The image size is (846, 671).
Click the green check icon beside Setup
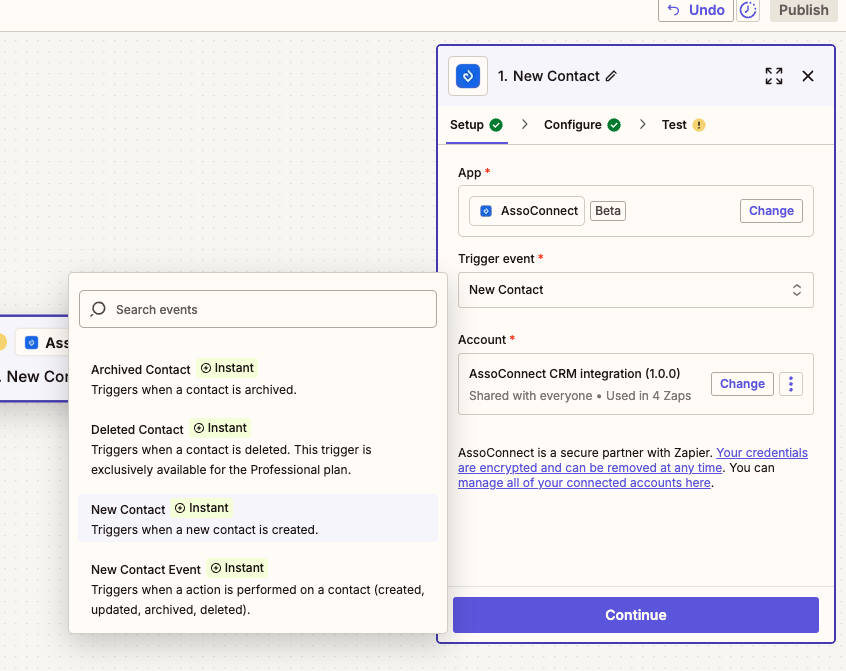[496, 125]
